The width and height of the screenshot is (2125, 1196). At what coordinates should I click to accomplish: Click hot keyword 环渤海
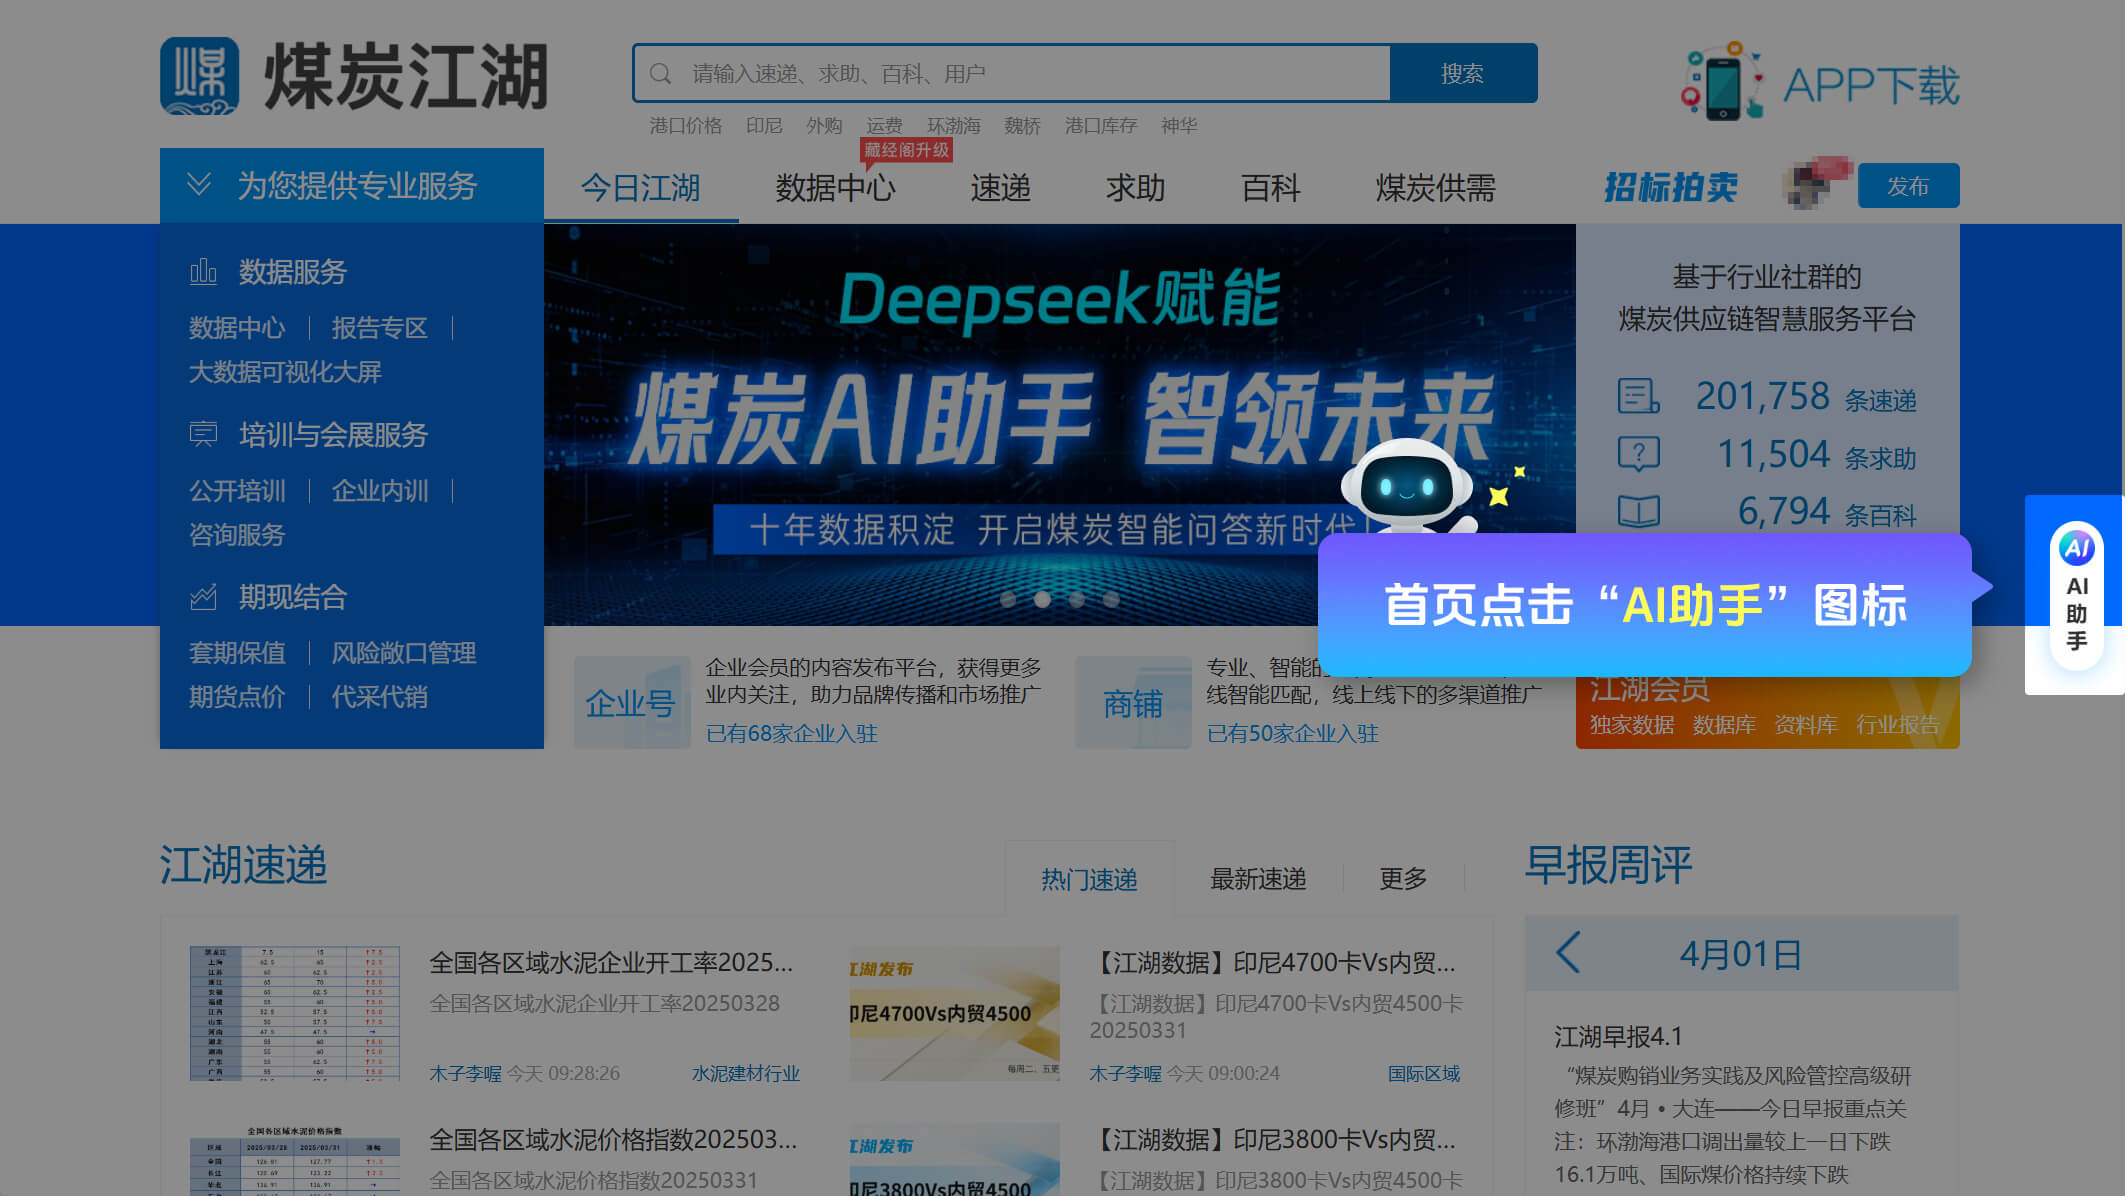click(954, 125)
